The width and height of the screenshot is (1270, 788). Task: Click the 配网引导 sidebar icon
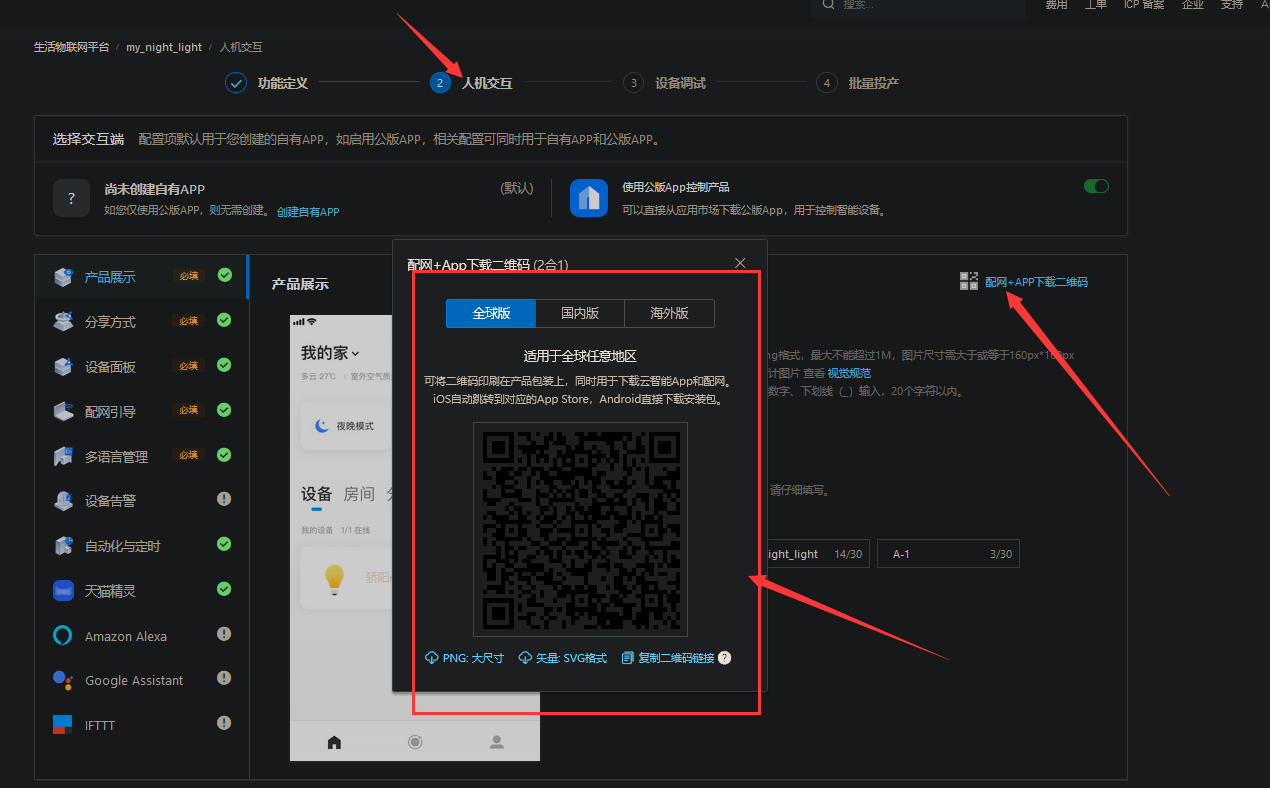pos(63,411)
